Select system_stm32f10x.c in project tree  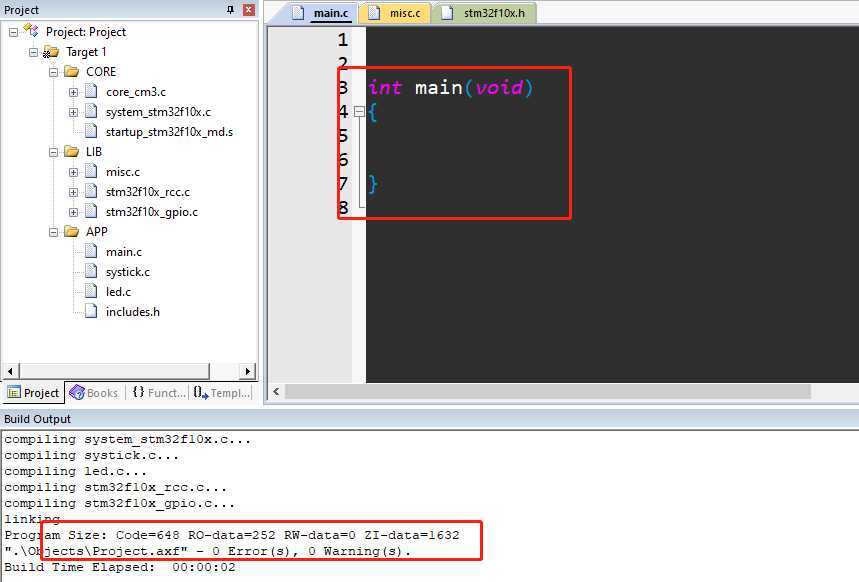(158, 112)
